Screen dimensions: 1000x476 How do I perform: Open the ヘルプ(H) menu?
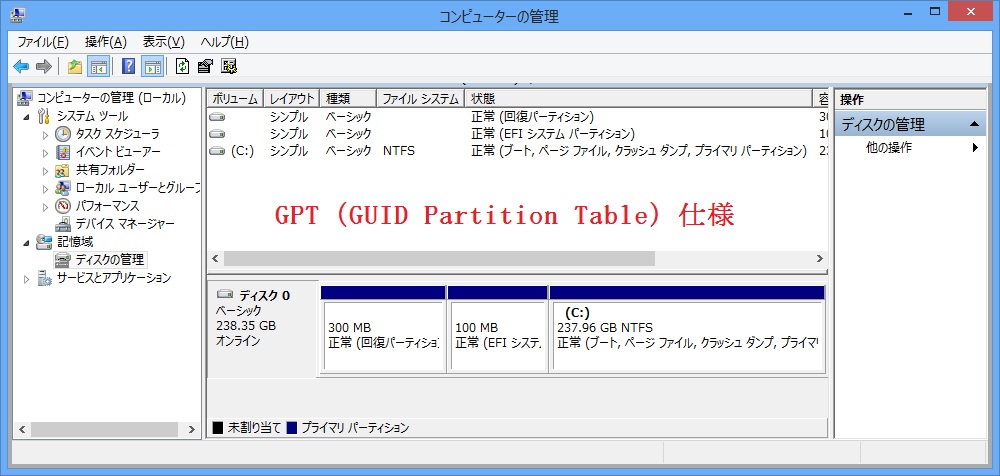tap(224, 42)
